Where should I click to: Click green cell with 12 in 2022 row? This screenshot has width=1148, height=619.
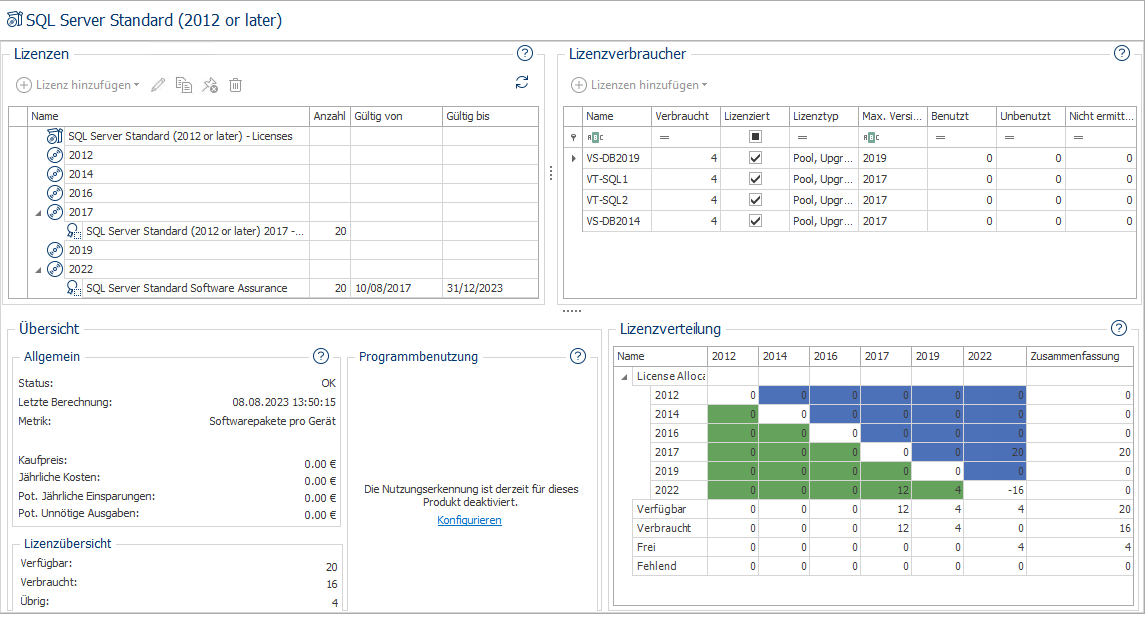[886, 490]
